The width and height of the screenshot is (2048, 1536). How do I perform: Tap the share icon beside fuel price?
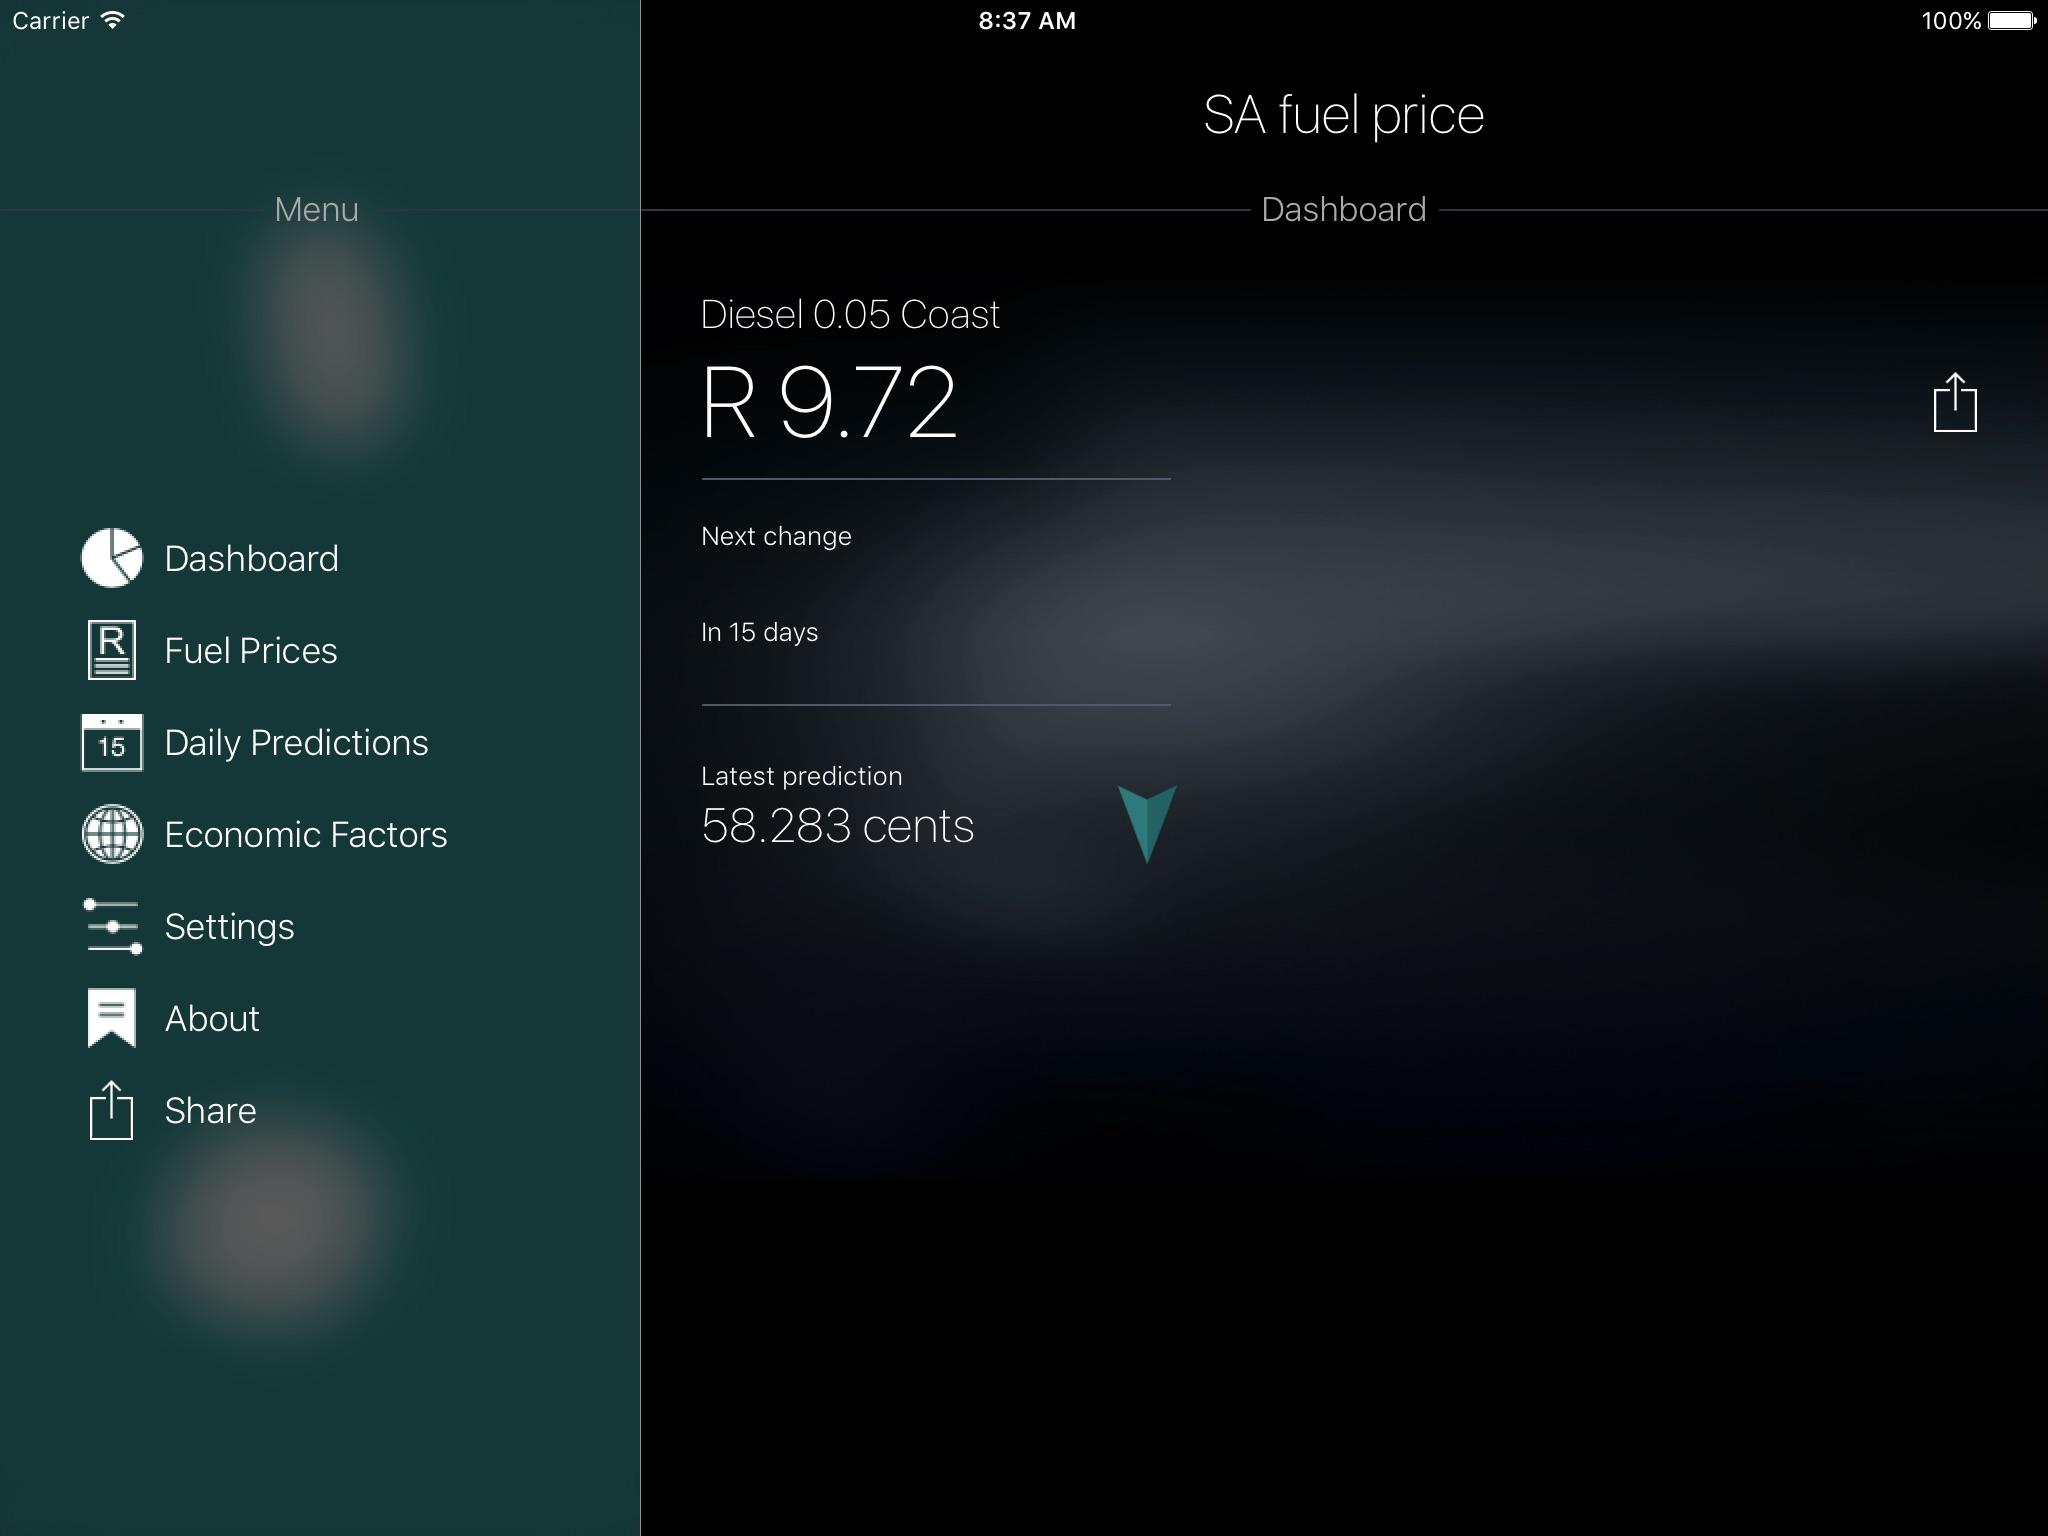point(1955,402)
